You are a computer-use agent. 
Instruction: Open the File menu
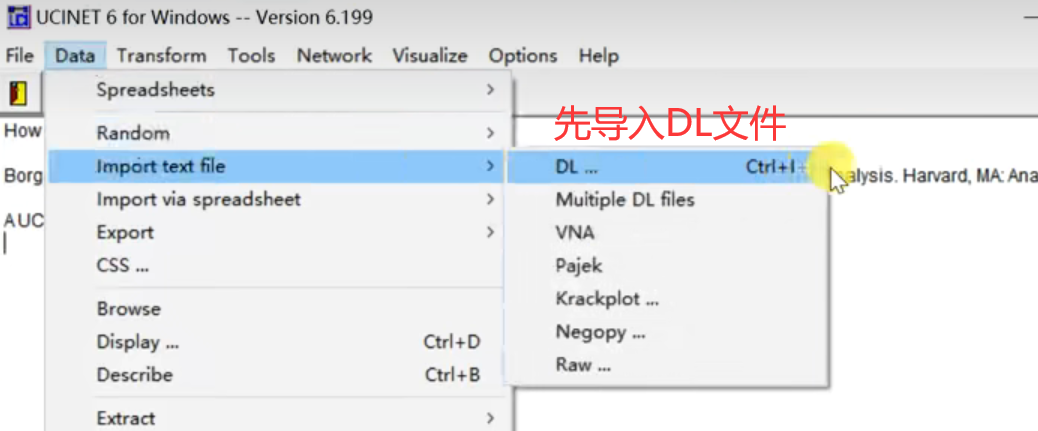tap(19, 56)
